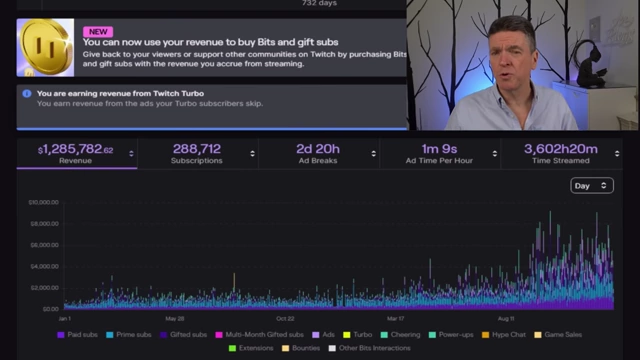
Task: Click the gold Bits coin image
Action: pos(45,47)
